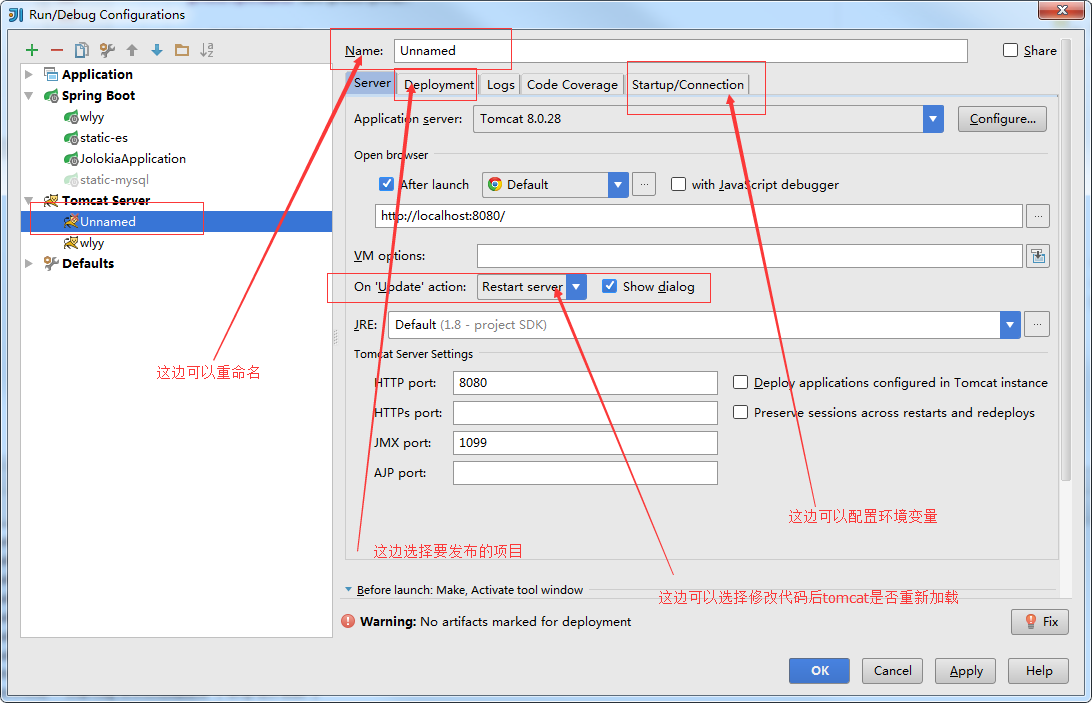
Task: Expand the VM options editor icon
Action: [1038, 256]
